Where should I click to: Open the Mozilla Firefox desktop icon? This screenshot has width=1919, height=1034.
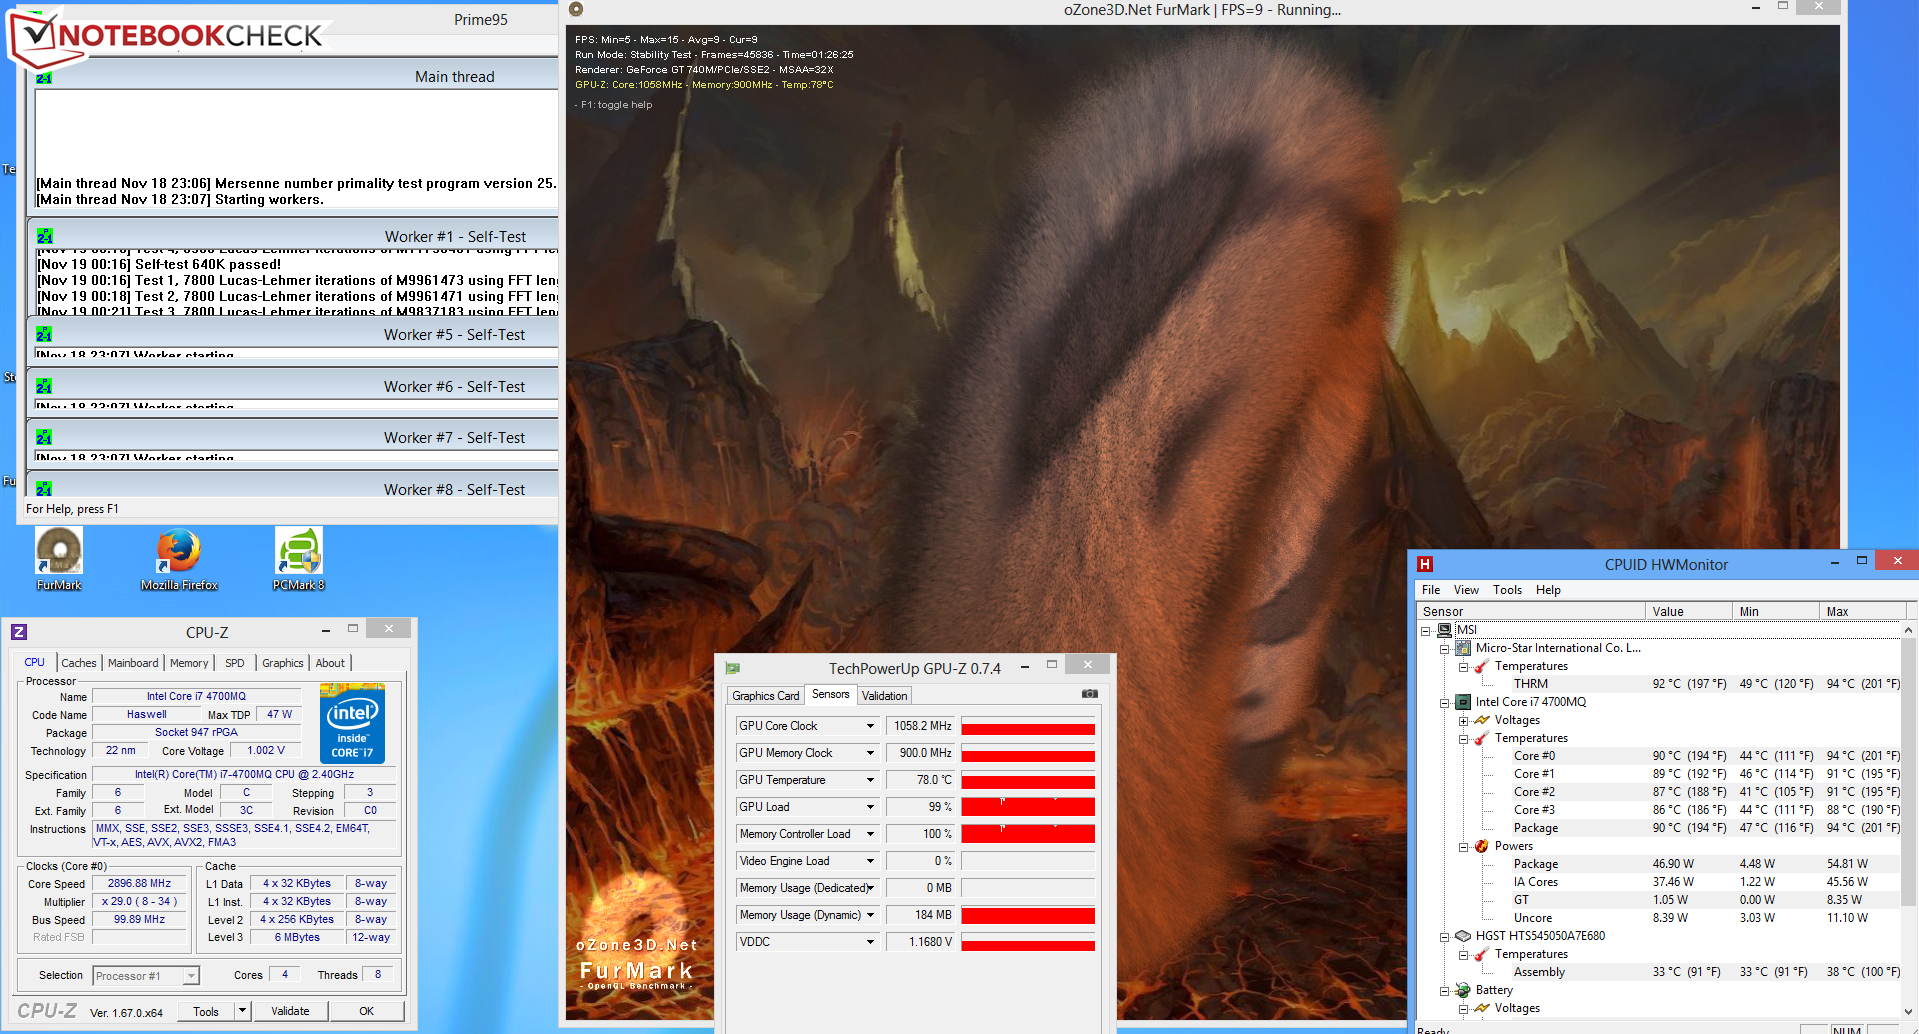(x=179, y=551)
